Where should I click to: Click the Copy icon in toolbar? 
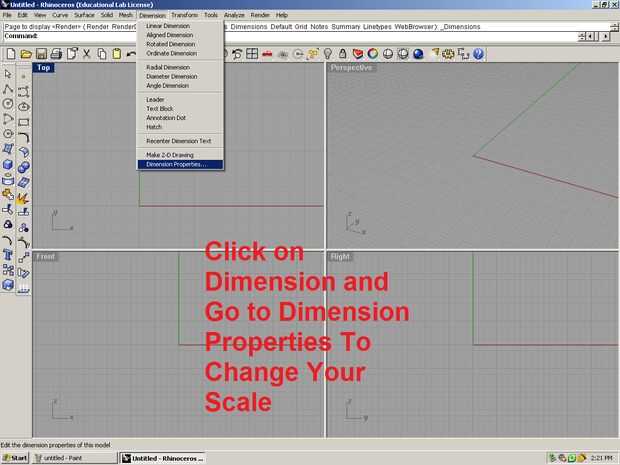tap(102, 54)
